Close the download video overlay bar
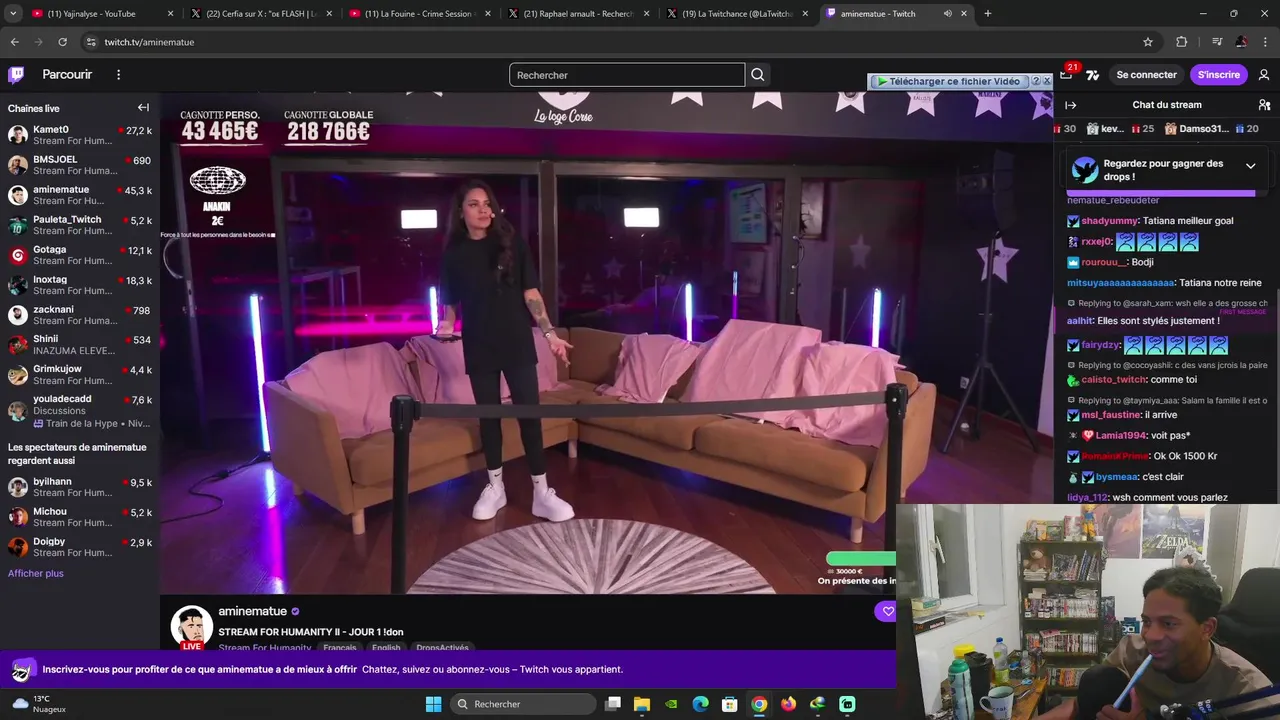1280x720 pixels. (1047, 81)
